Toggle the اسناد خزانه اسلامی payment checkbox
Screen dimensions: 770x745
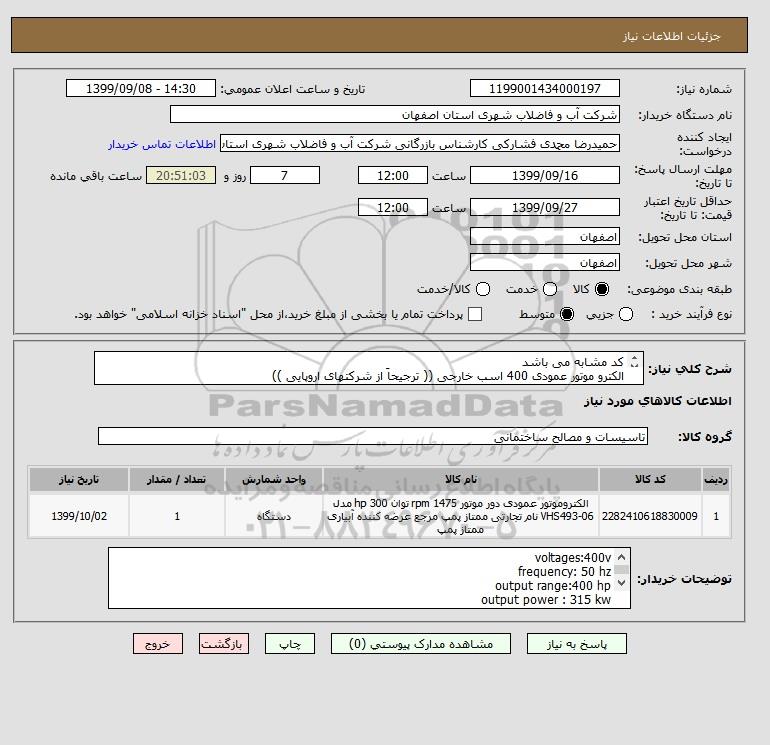tap(475, 314)
